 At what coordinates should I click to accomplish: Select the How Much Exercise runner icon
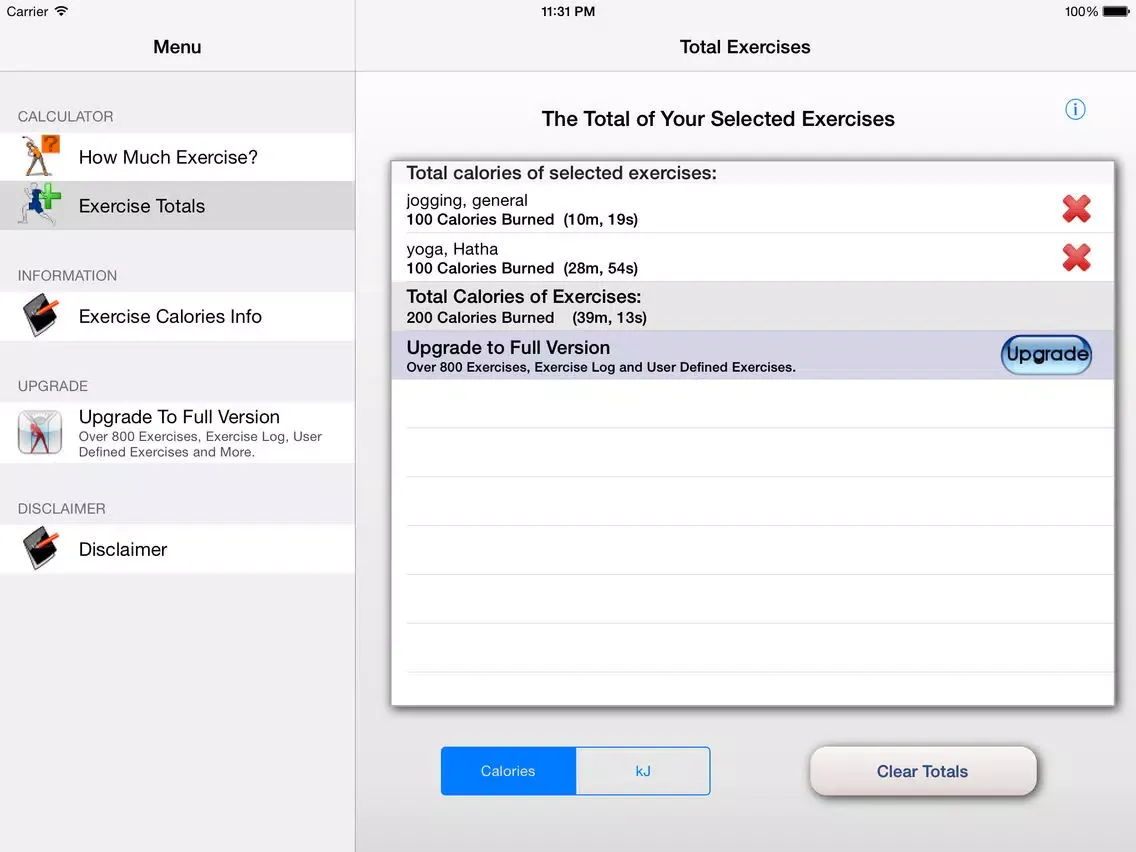click(x=40, y=157)
